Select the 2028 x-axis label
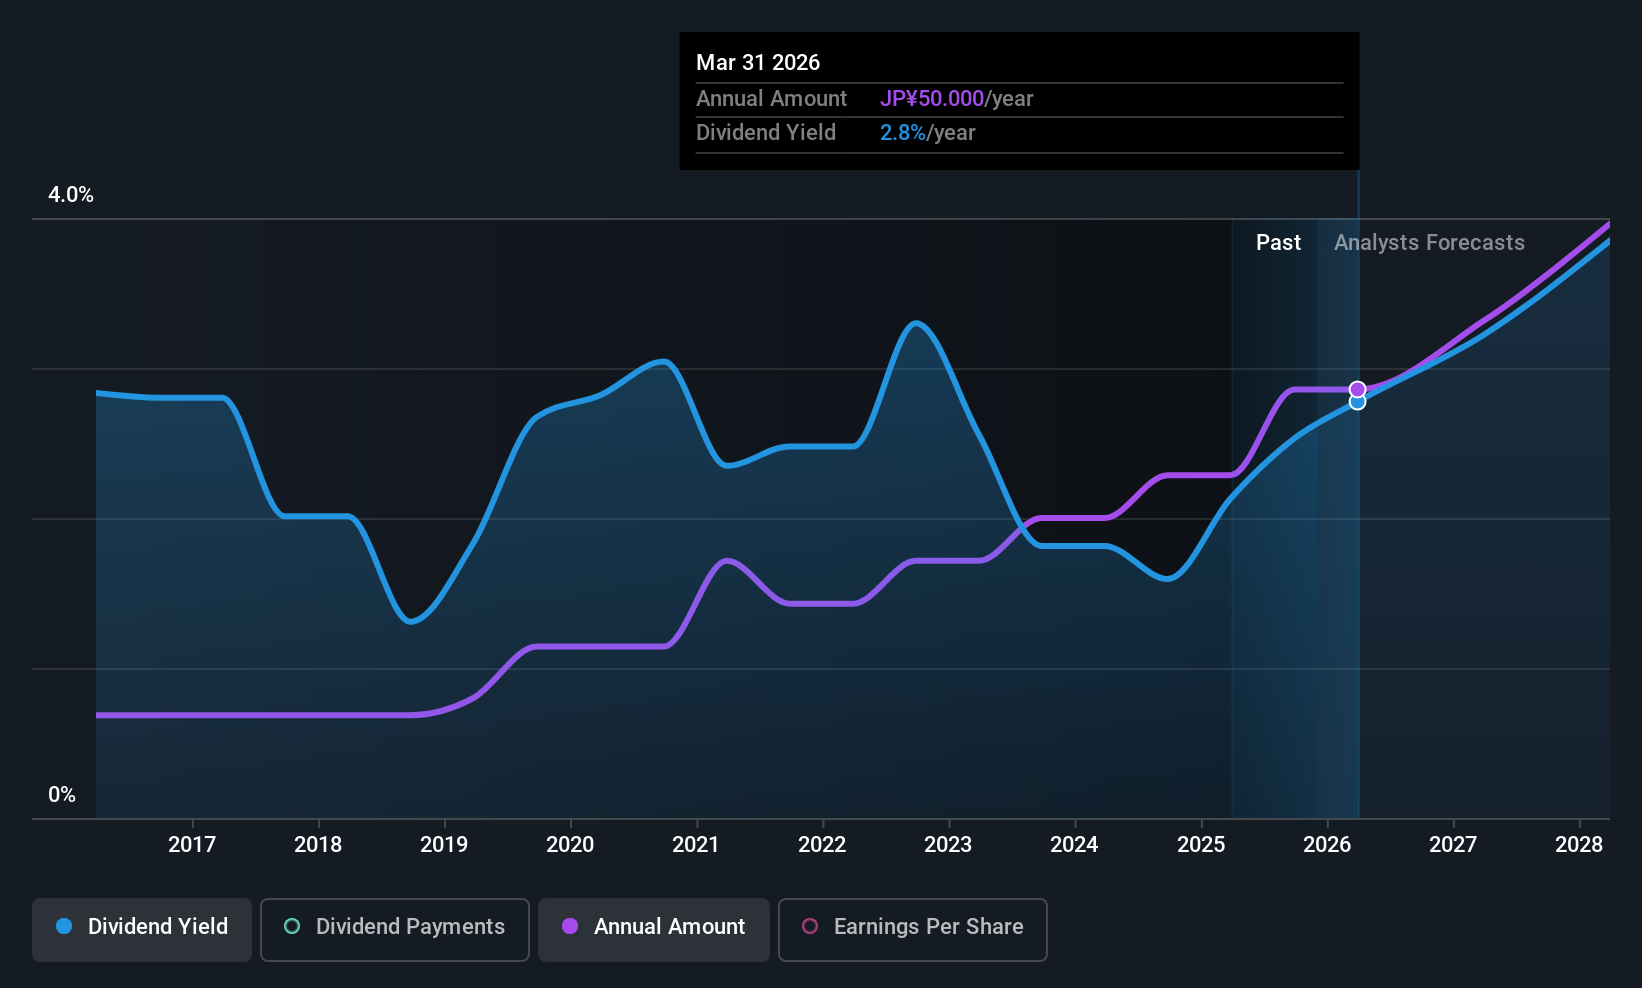1642x988 pixels. [1579, 845]
